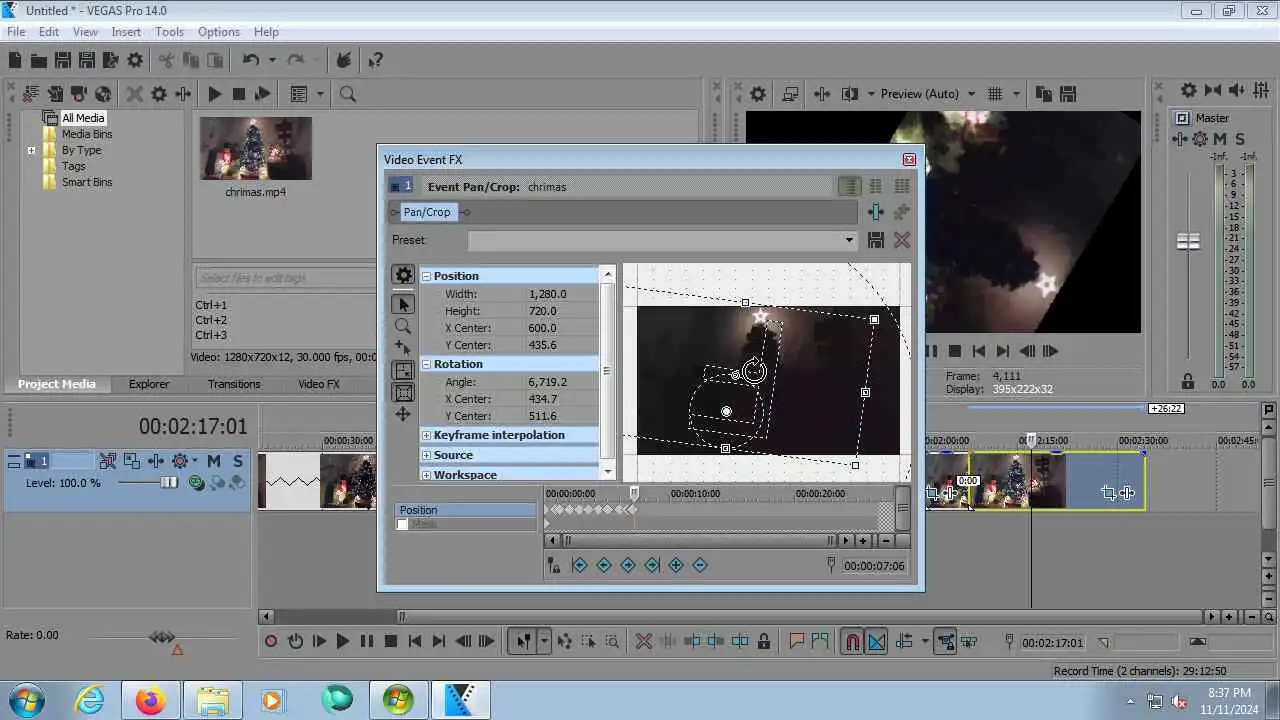Click the What's This help icon
Screen dimensions: 1280x720
[x=375, y=61]
